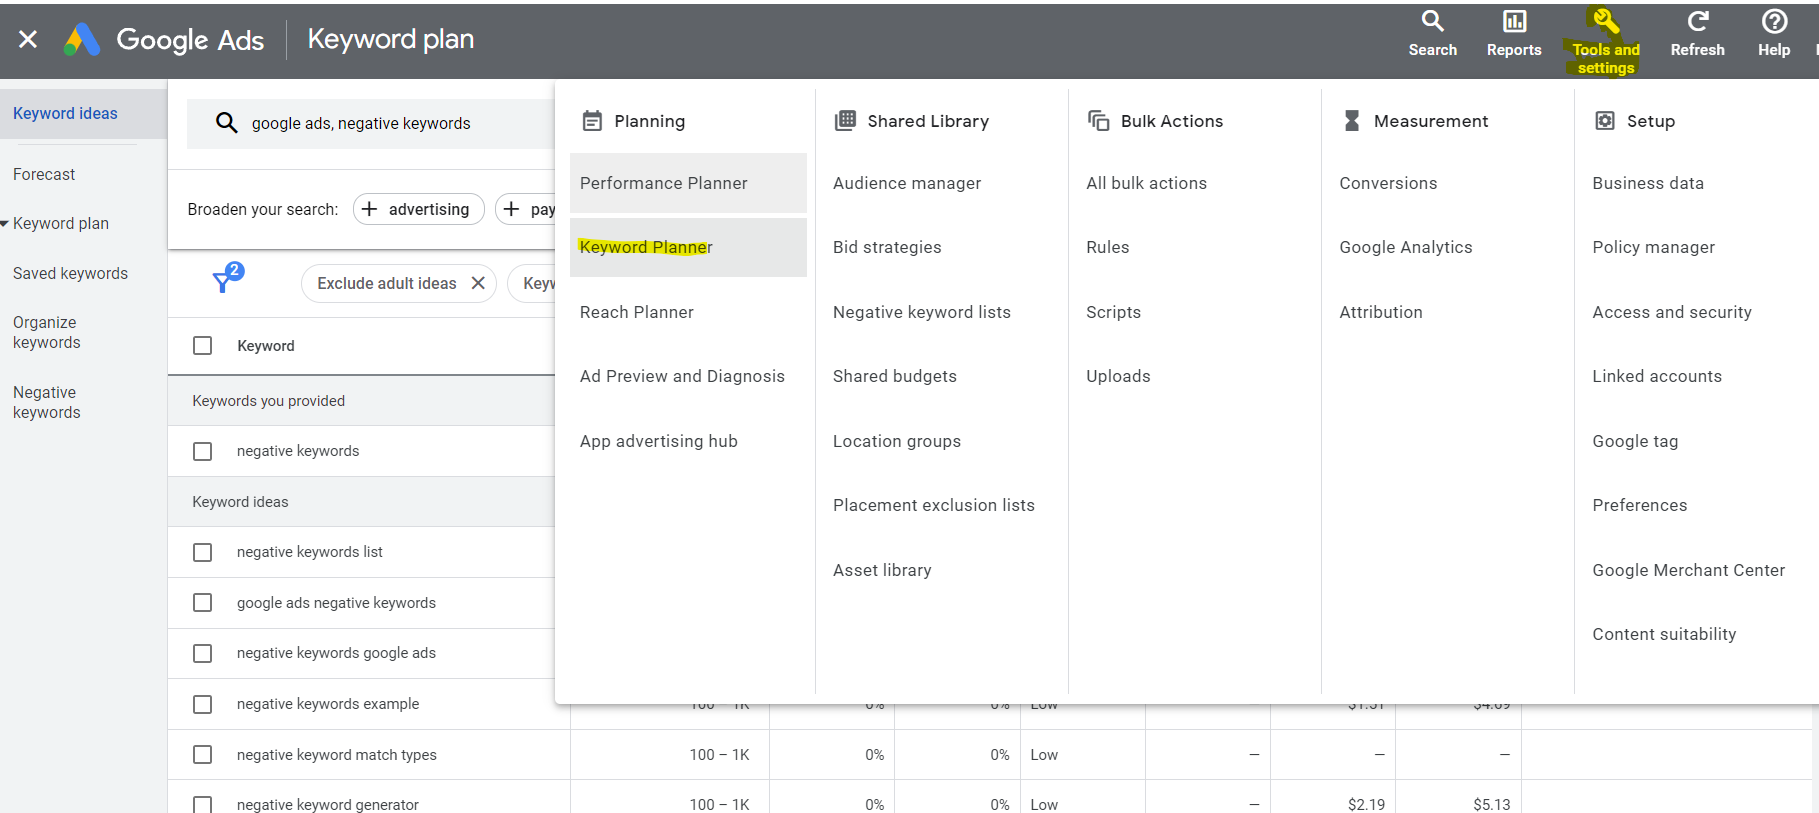Open Location groups

pyautogui.click(x=897, y=441)
